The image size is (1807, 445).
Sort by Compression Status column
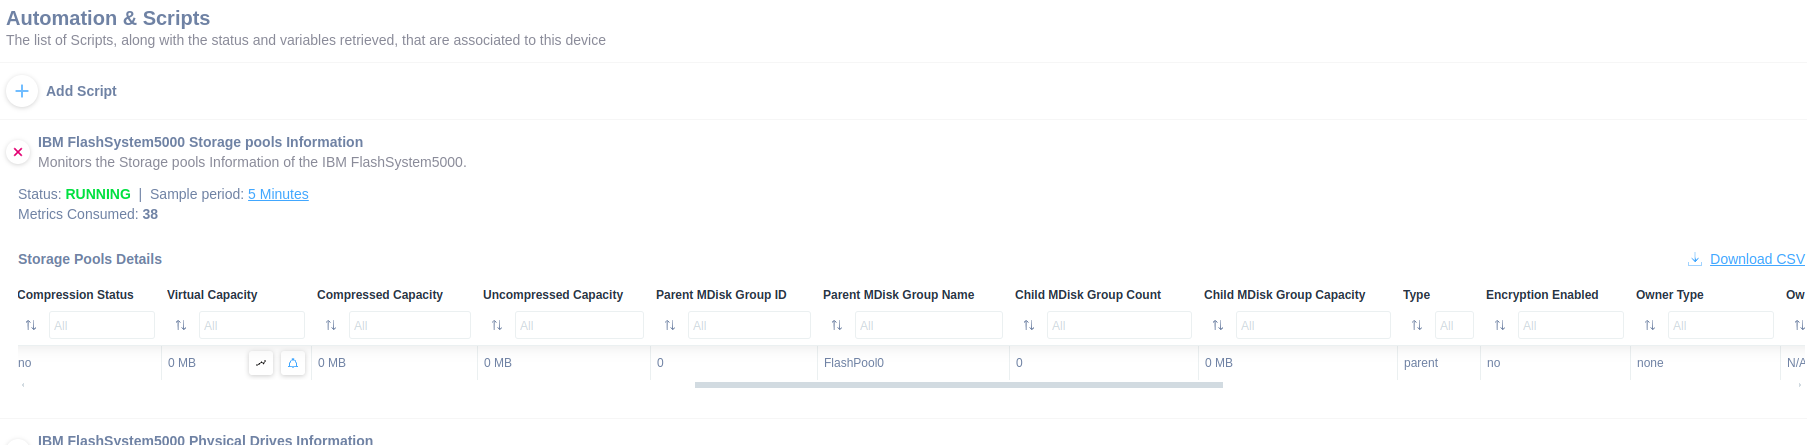pyautogui.click(x=31, y=325)
